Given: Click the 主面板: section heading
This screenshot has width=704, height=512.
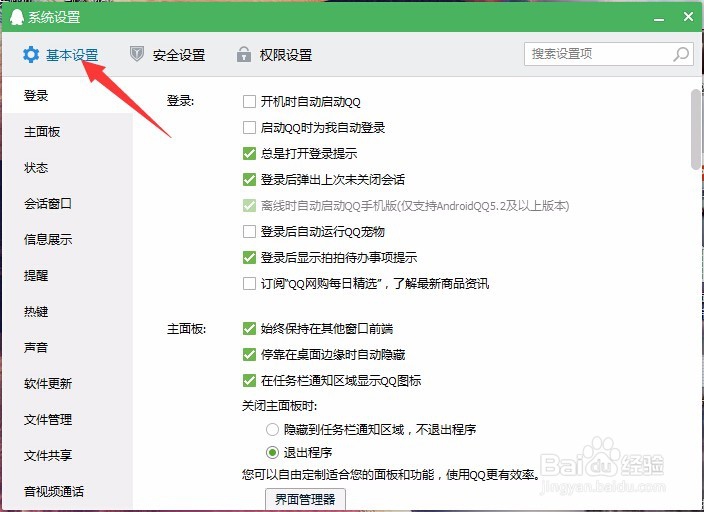Looking at the screenshot, I should (186, 329).
